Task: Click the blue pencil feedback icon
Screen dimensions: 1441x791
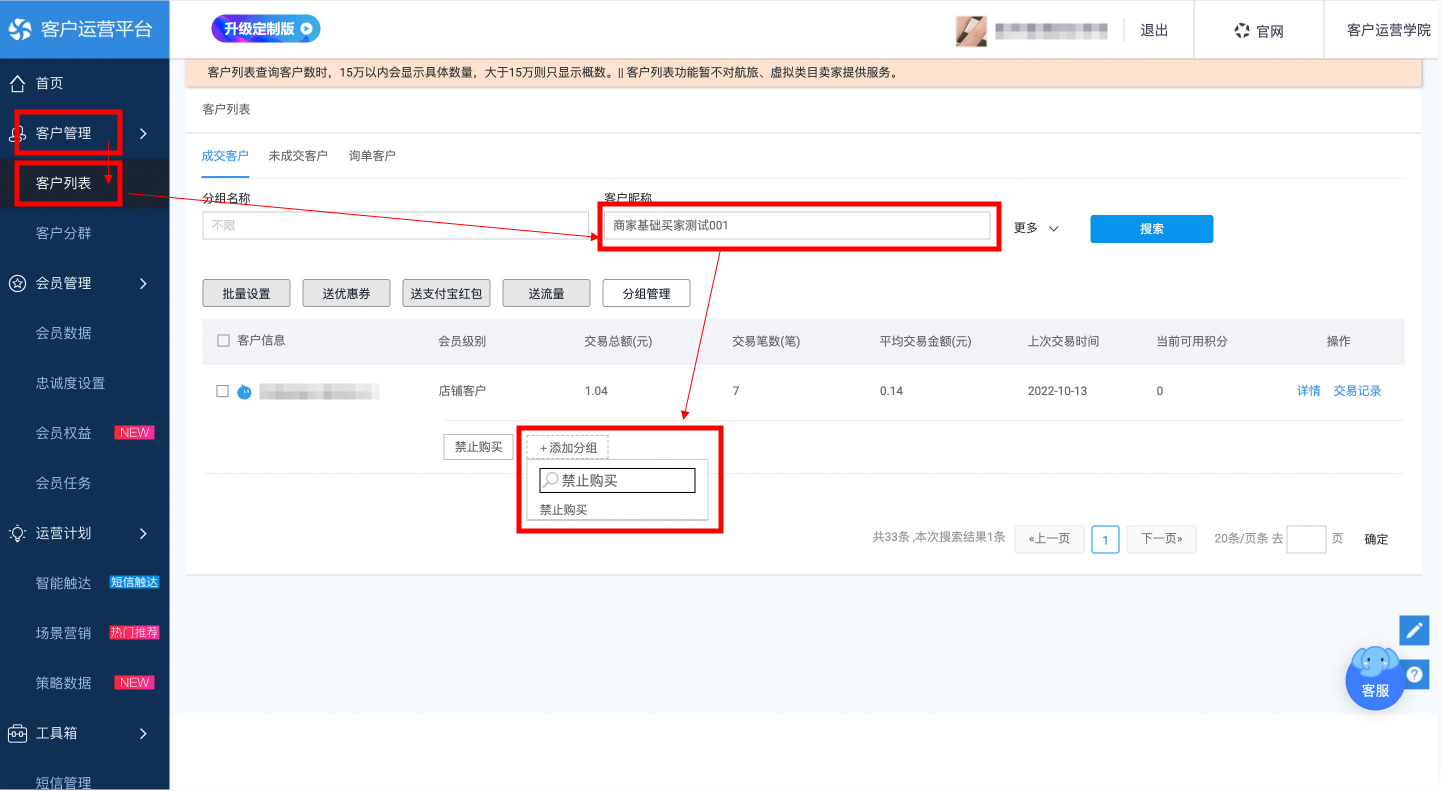Action: 1414,630
